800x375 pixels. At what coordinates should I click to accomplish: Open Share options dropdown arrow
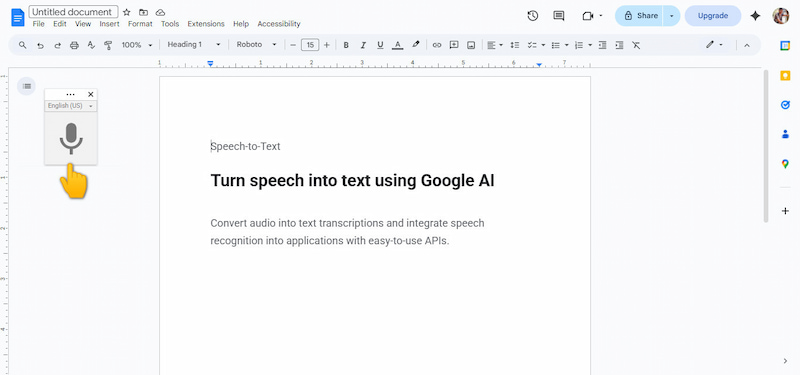click(671, 16)
